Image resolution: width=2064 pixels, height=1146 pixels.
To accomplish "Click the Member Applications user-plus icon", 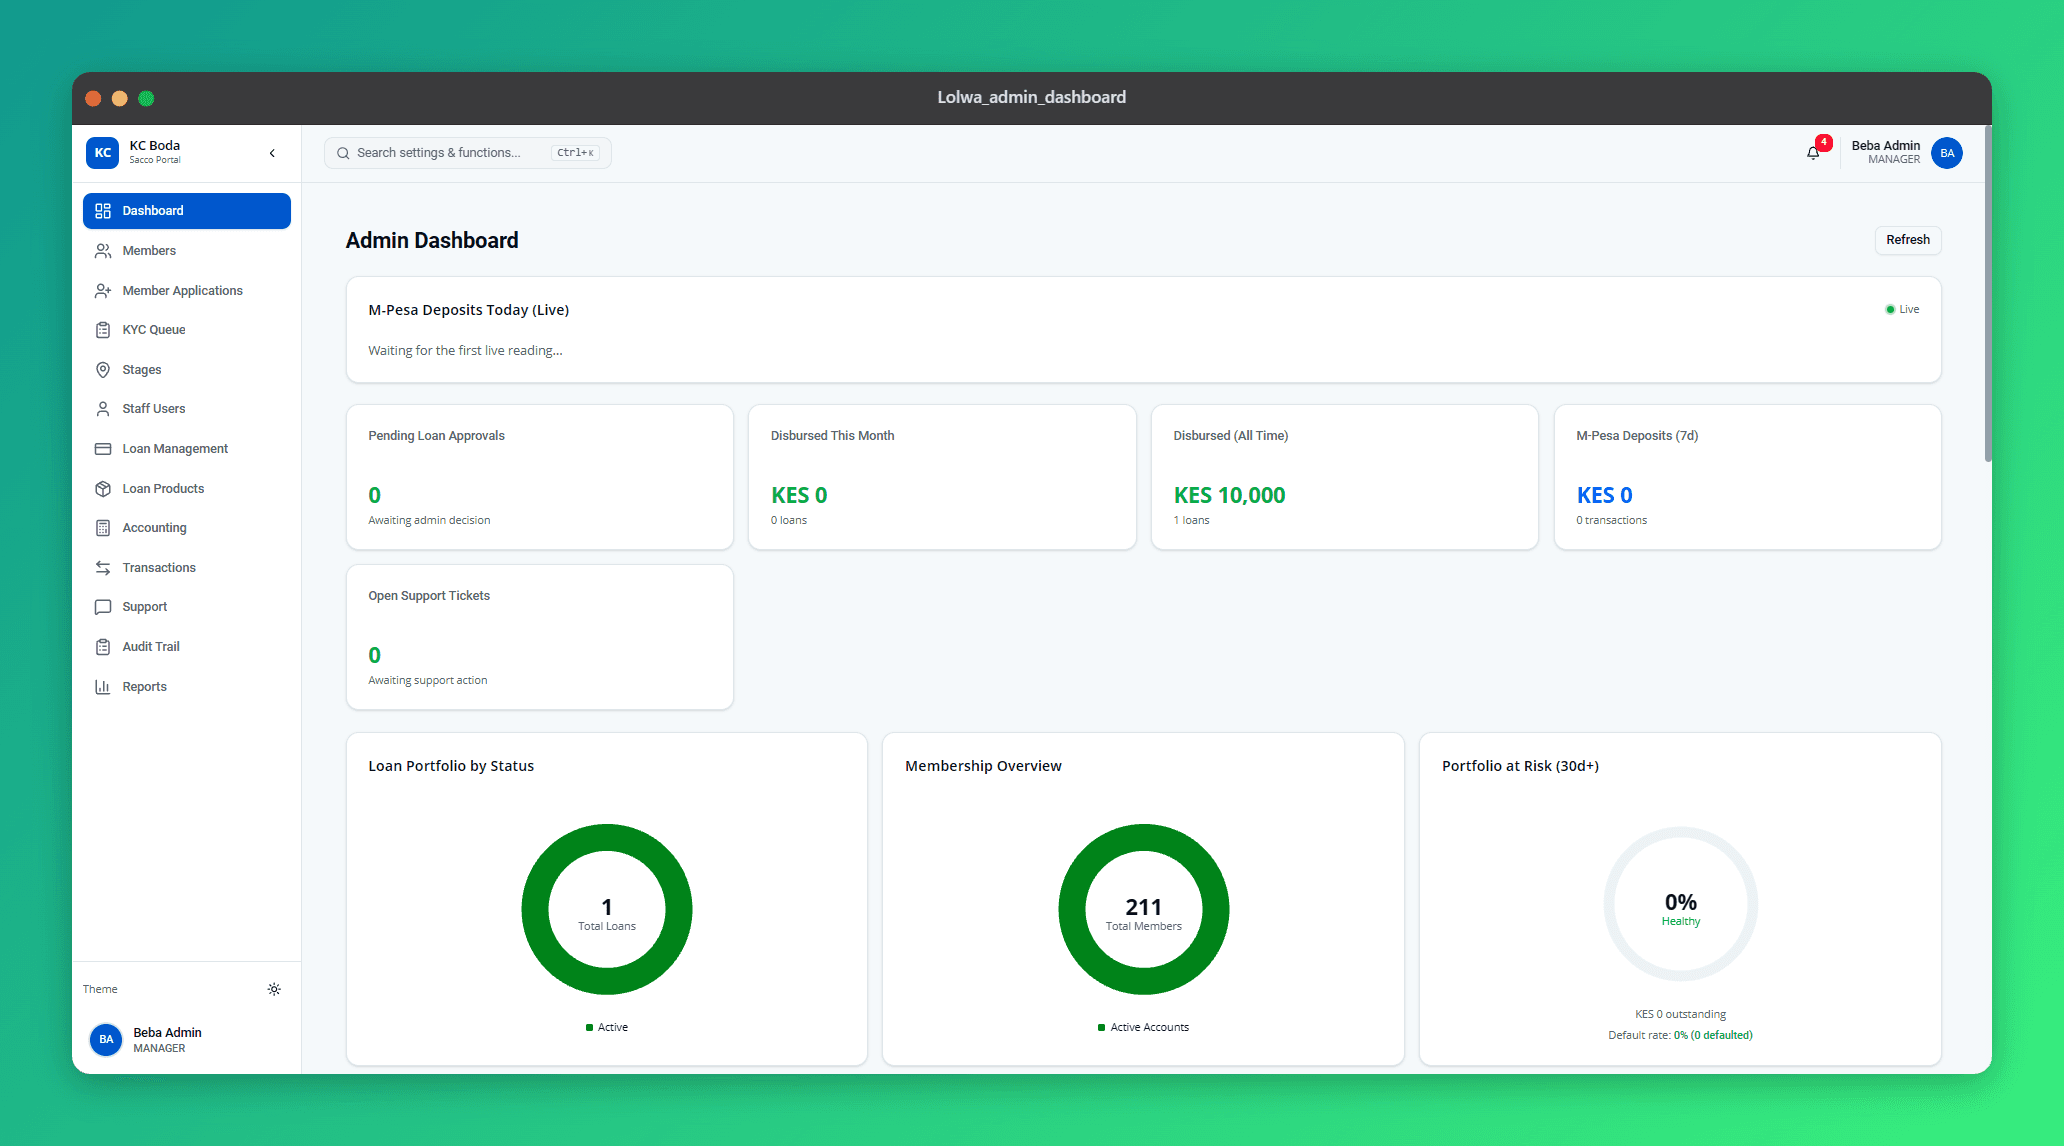I will (x=103, y=291).
